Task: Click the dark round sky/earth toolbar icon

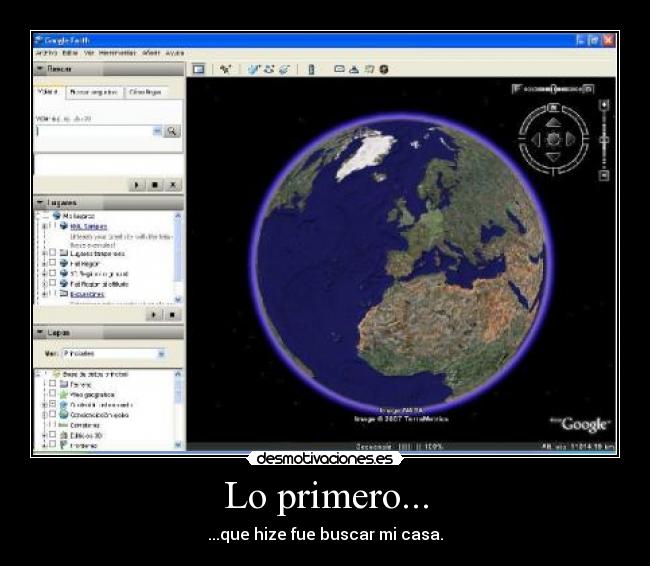Action: tap(384, 69)
